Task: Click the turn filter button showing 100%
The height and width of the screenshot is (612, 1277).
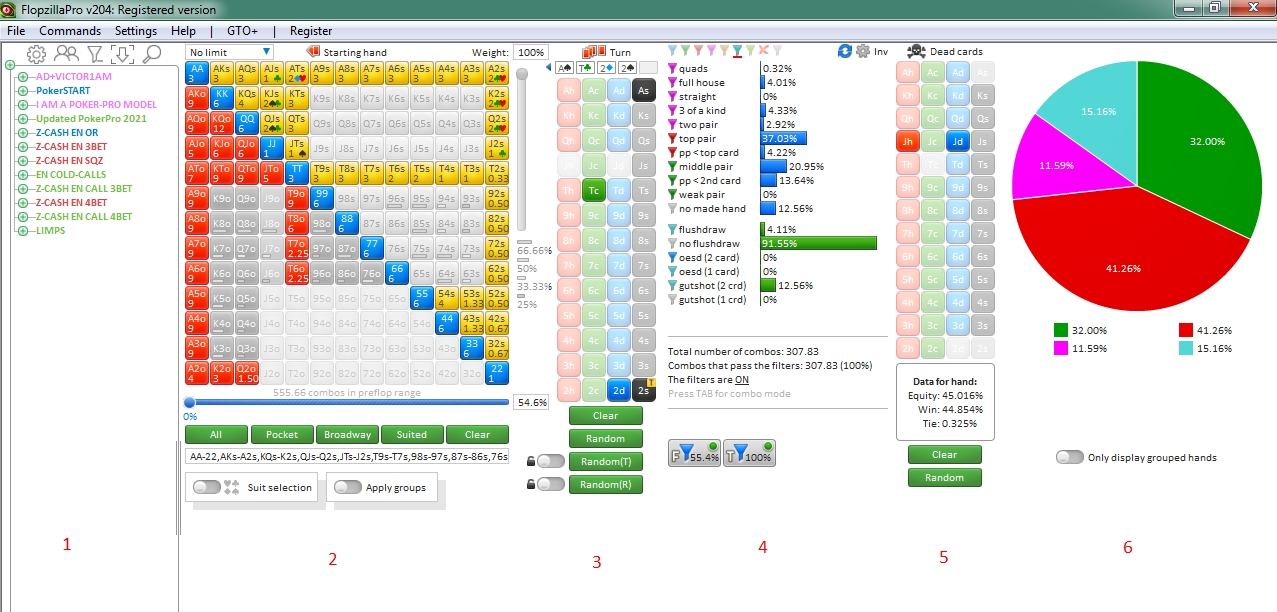Action: [x=749, y=454]
